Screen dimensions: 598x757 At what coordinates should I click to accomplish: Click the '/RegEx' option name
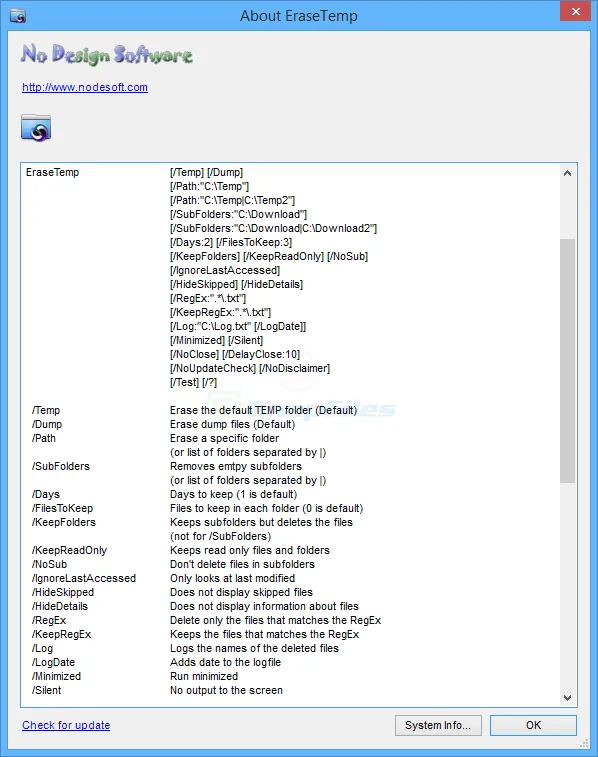click(x=49, y=620)
